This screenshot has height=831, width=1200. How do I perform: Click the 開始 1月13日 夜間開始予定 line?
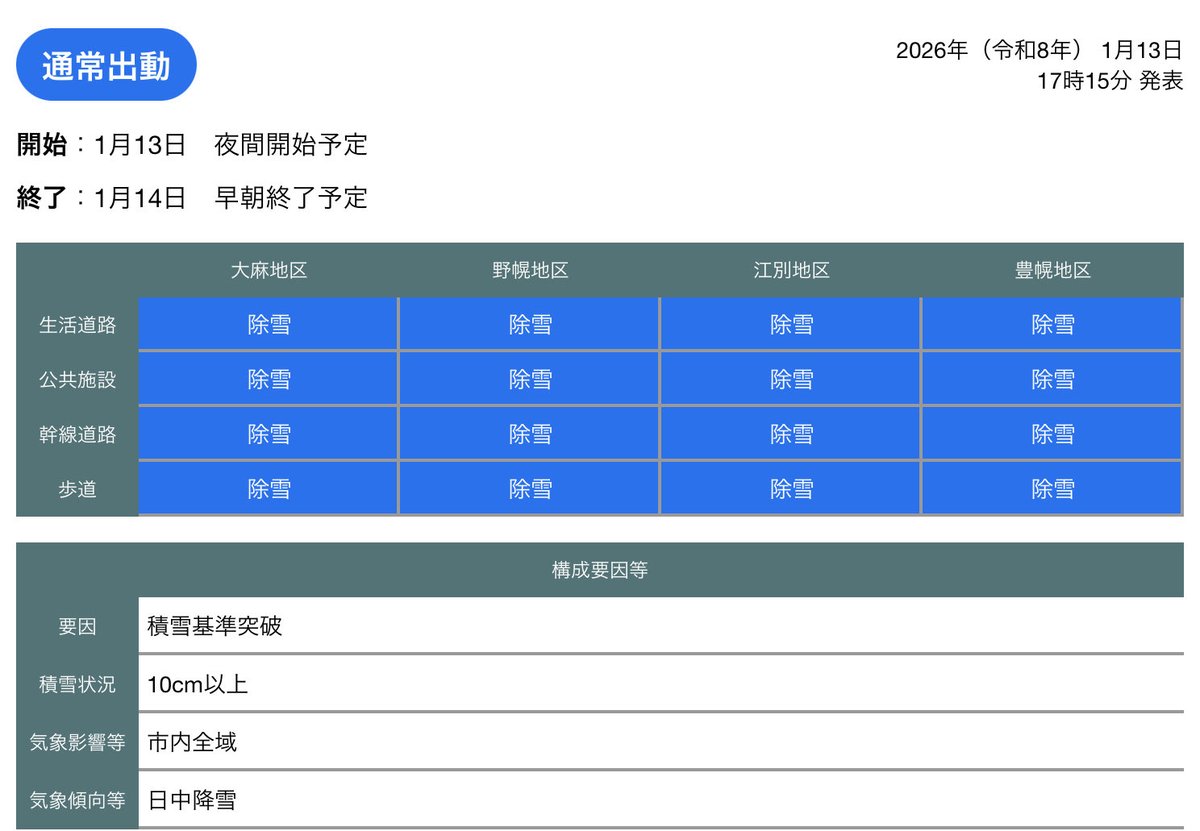tap(193, 145)
